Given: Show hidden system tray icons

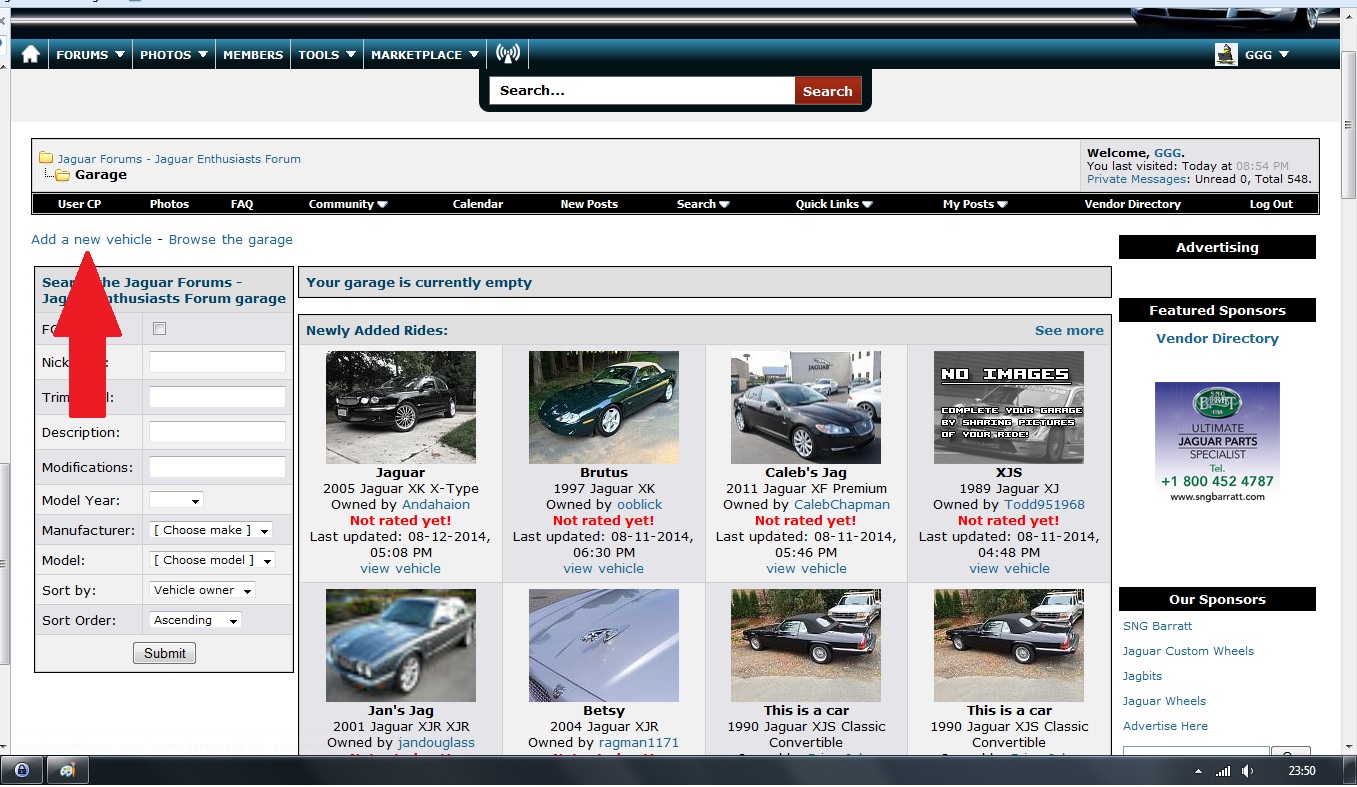Looking at the screenshot, I should click(1198, 771).
